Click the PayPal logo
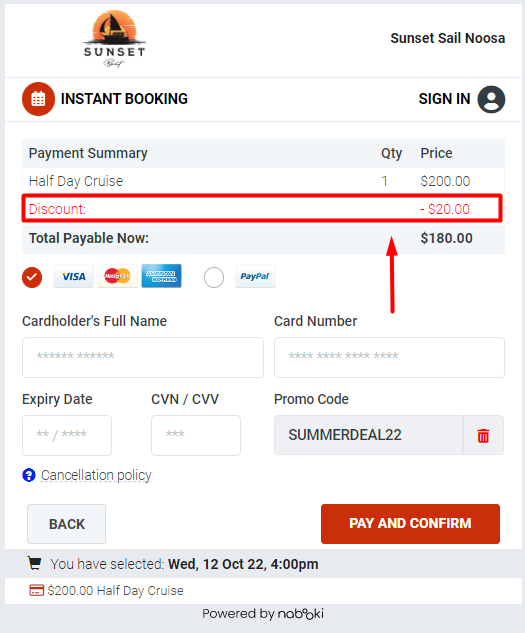This screenshot has height=633, width=525. coord(255,277)
